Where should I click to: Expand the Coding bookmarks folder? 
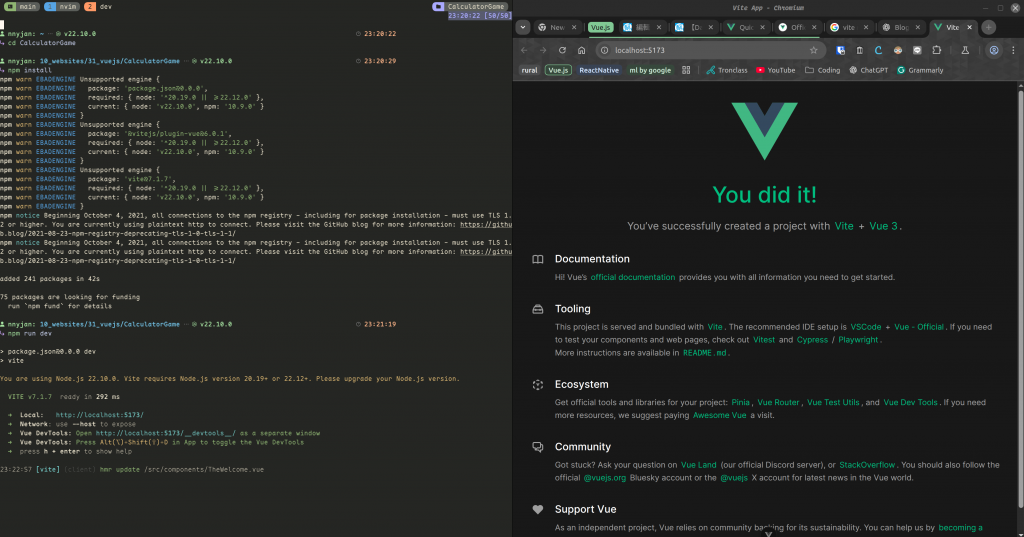tap(822, 70)
